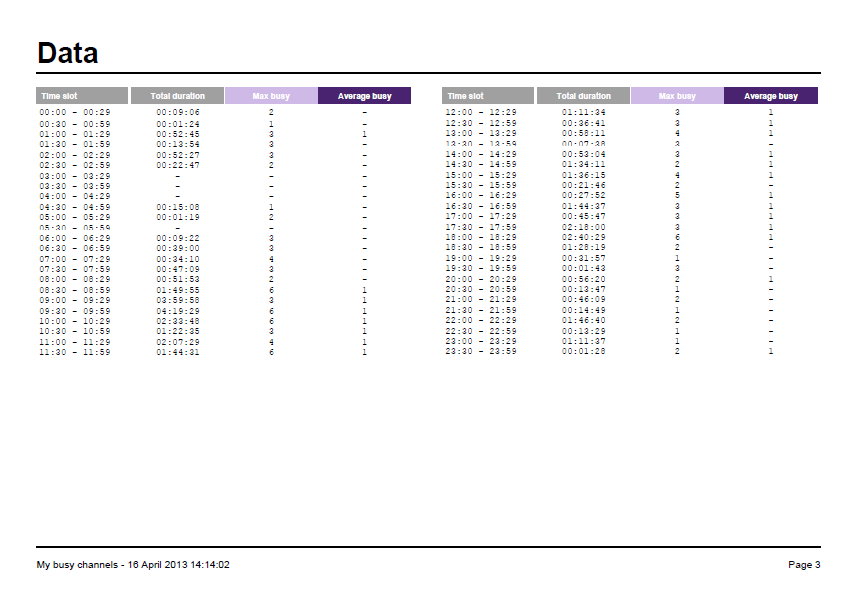This screenshot has height=606, width=857.
Task: Click the 00:00 - 00:29 time slot
Action: (x=75, y=112)
